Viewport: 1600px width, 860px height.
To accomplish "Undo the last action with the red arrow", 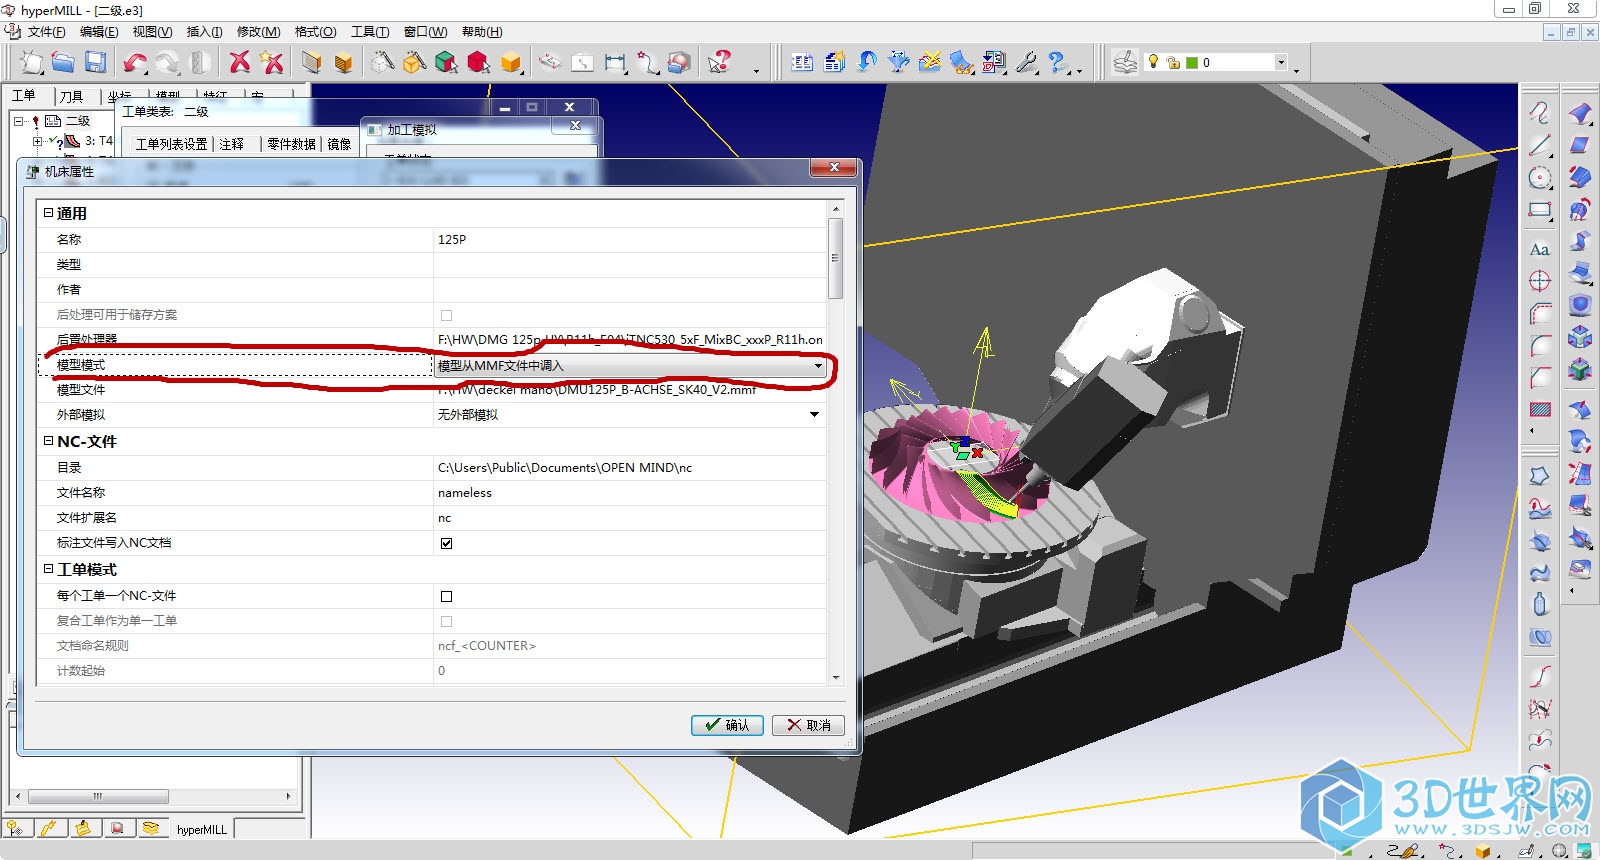I will (135, 62).
